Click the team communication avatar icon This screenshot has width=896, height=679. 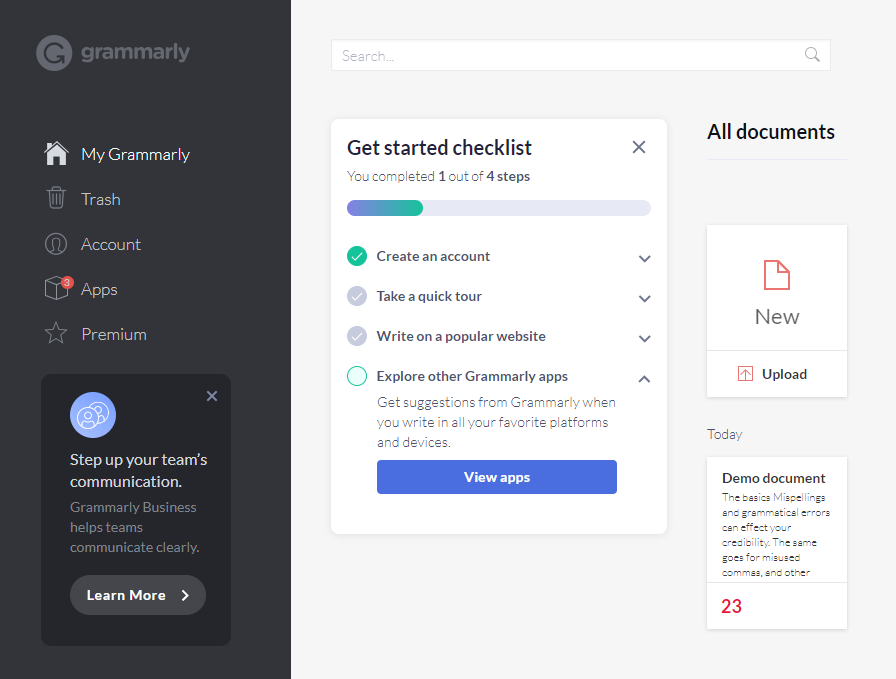93,415
